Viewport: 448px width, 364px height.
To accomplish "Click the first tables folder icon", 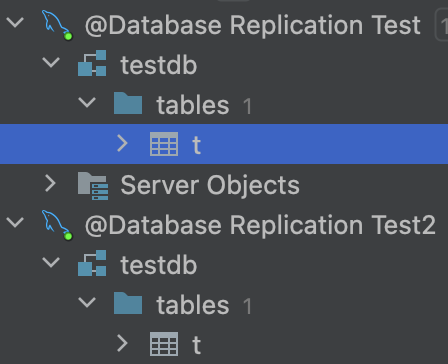I will click(x=128, y=103).
